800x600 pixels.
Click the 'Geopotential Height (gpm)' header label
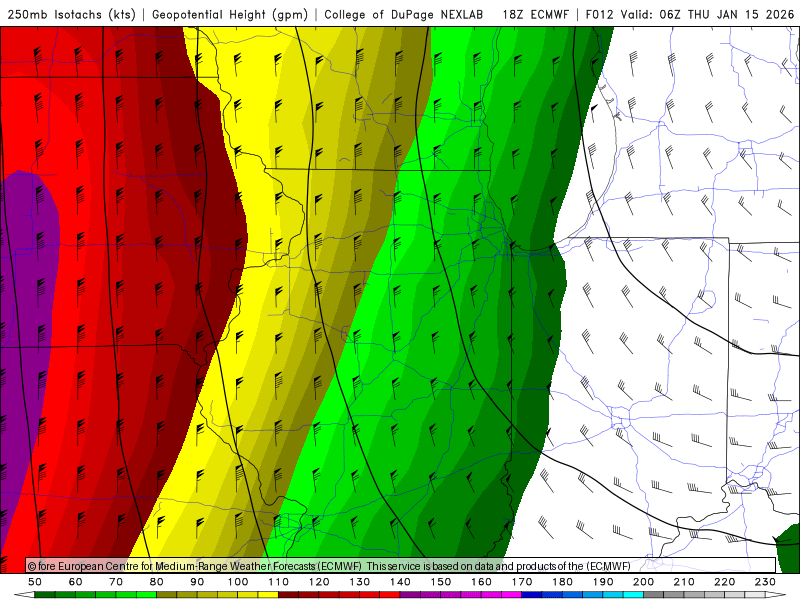pyautogui.click(x=230, y=15)
